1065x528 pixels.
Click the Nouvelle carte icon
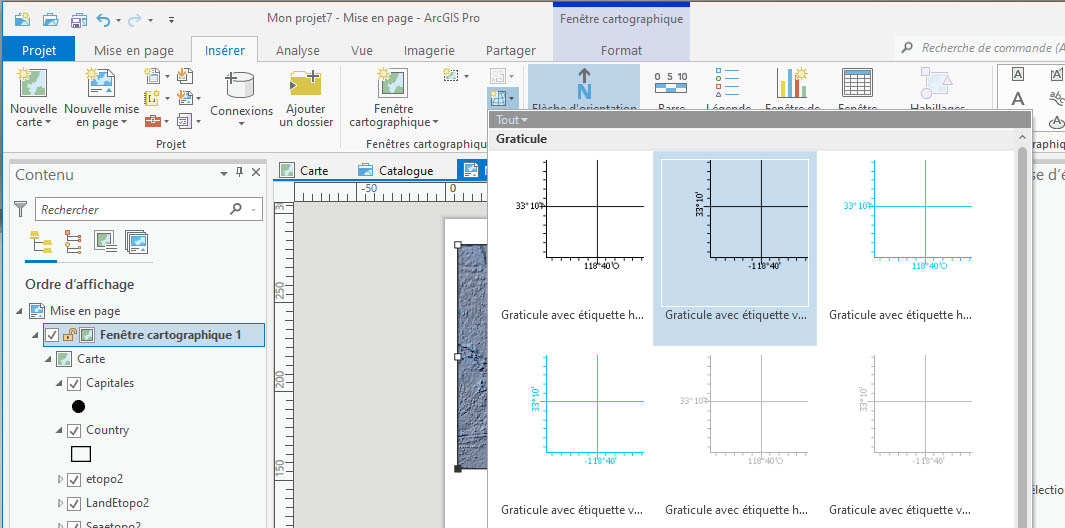pos(33,85)
